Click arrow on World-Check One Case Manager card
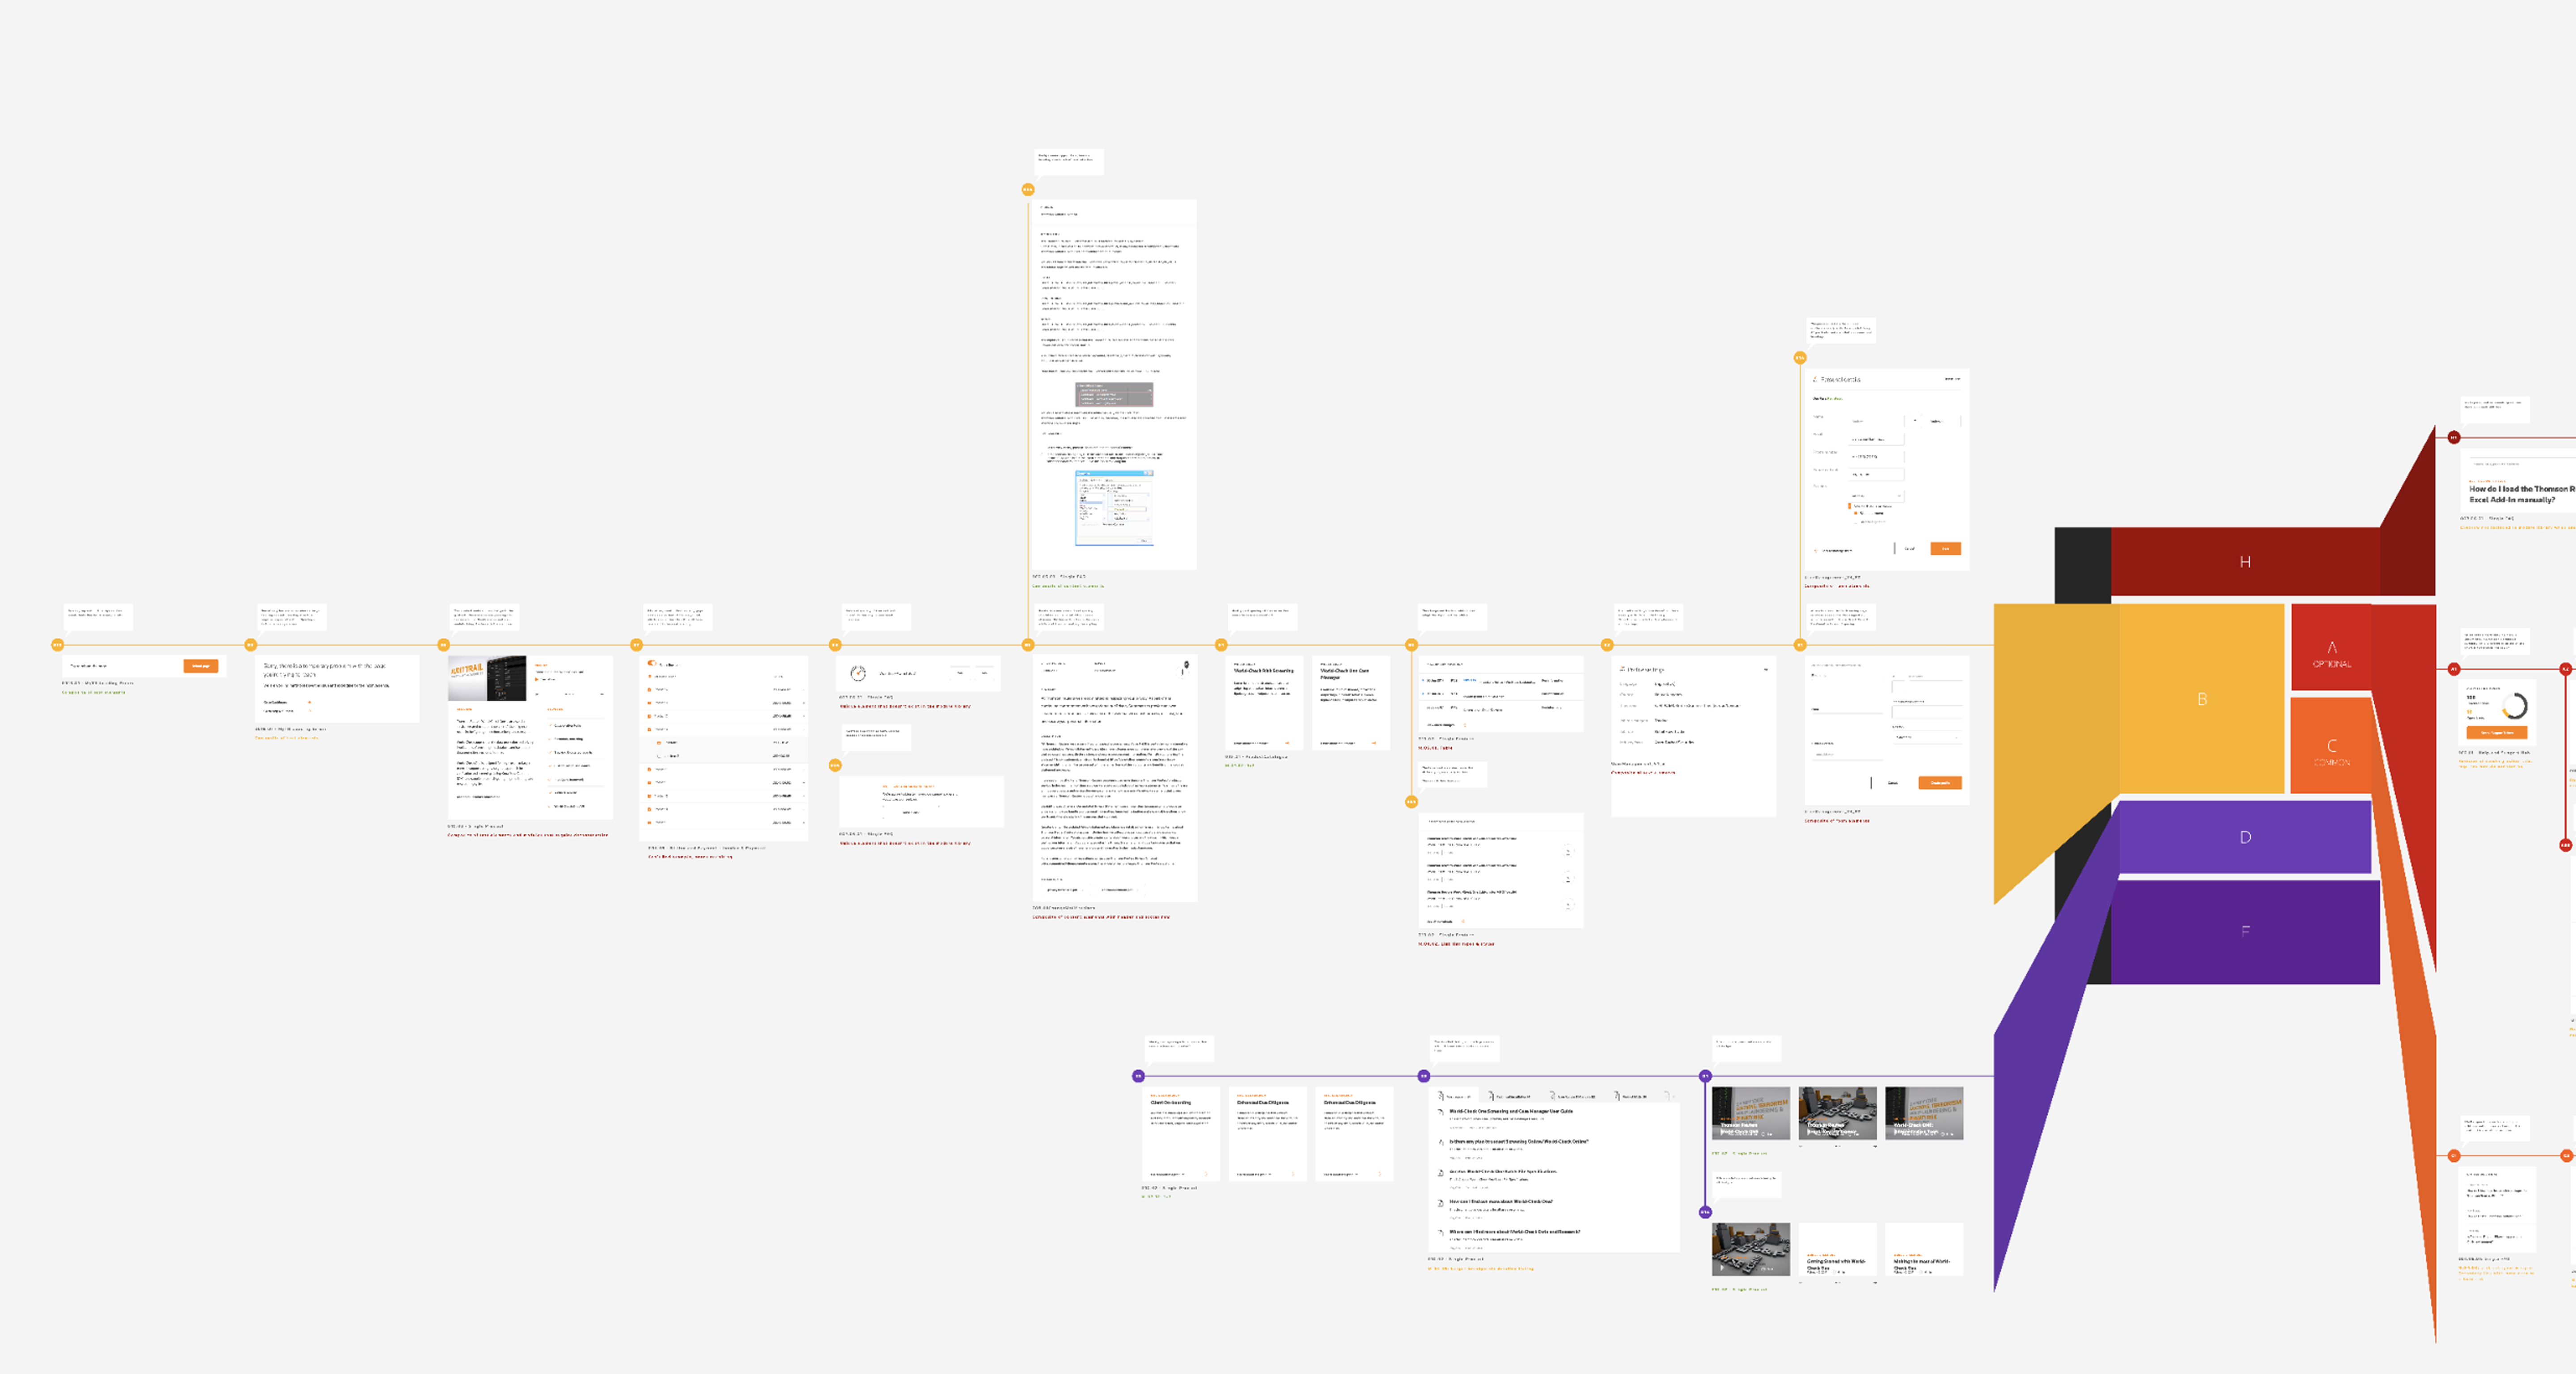 tap(1374, 743)
